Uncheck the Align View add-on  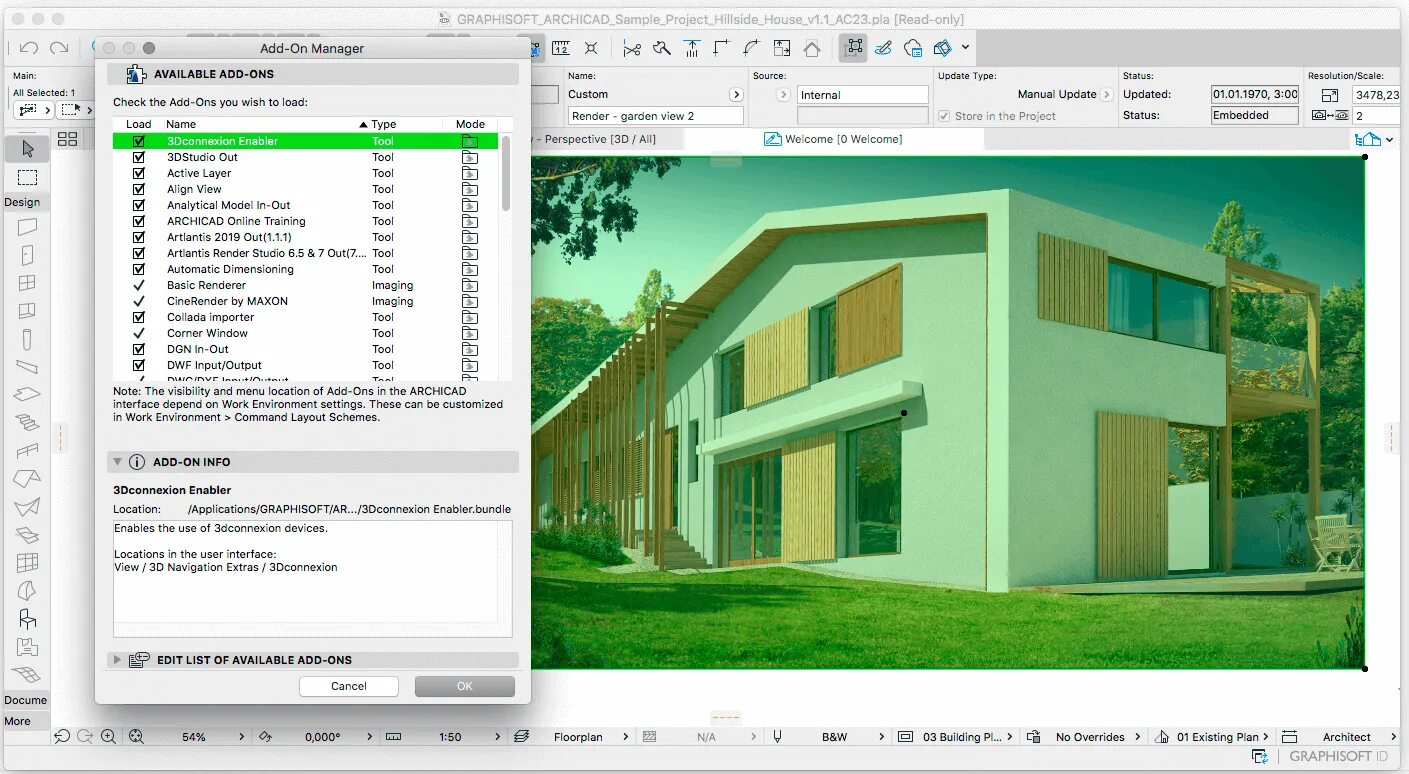pyautogui.click(x=139, y=189)
